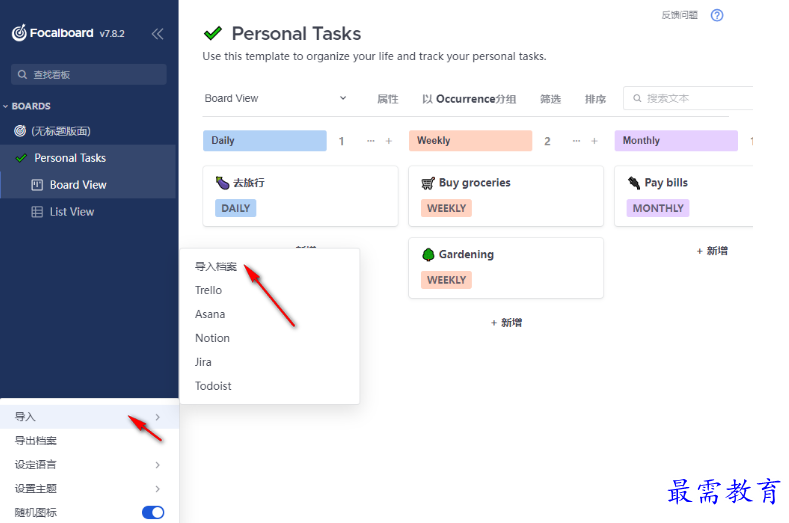Click the large green checkmark board icon in title

tap(213, 34)
